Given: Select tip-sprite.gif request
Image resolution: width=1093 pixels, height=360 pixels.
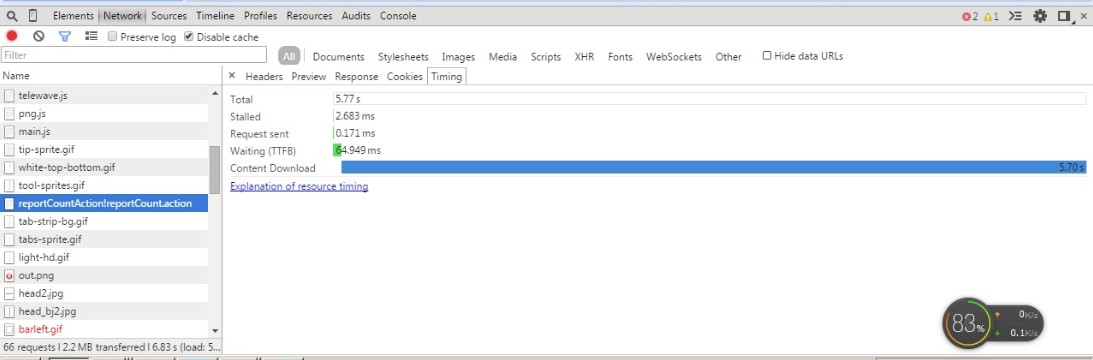Looking at the screenshot, I should click(x=105, y=149).
